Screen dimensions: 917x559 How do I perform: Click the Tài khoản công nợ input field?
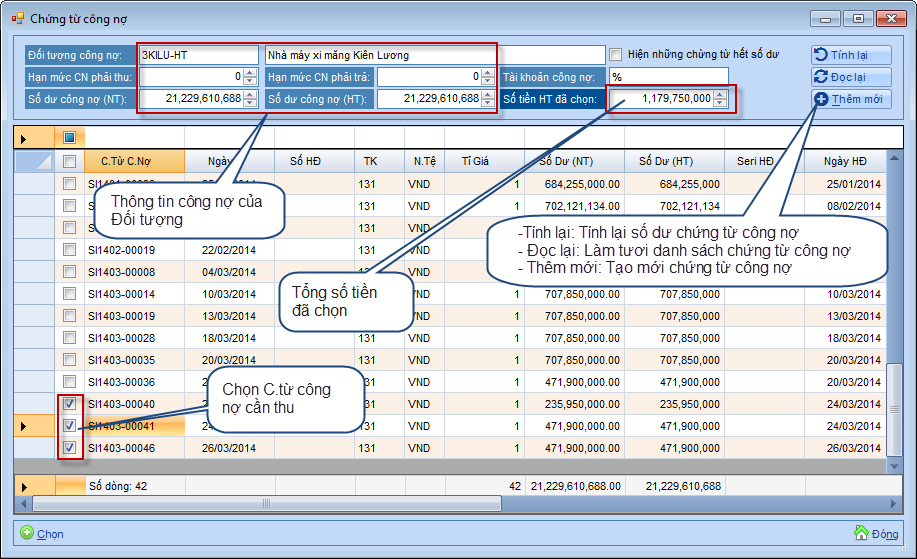pyautogui.click(x=667, y=77)
